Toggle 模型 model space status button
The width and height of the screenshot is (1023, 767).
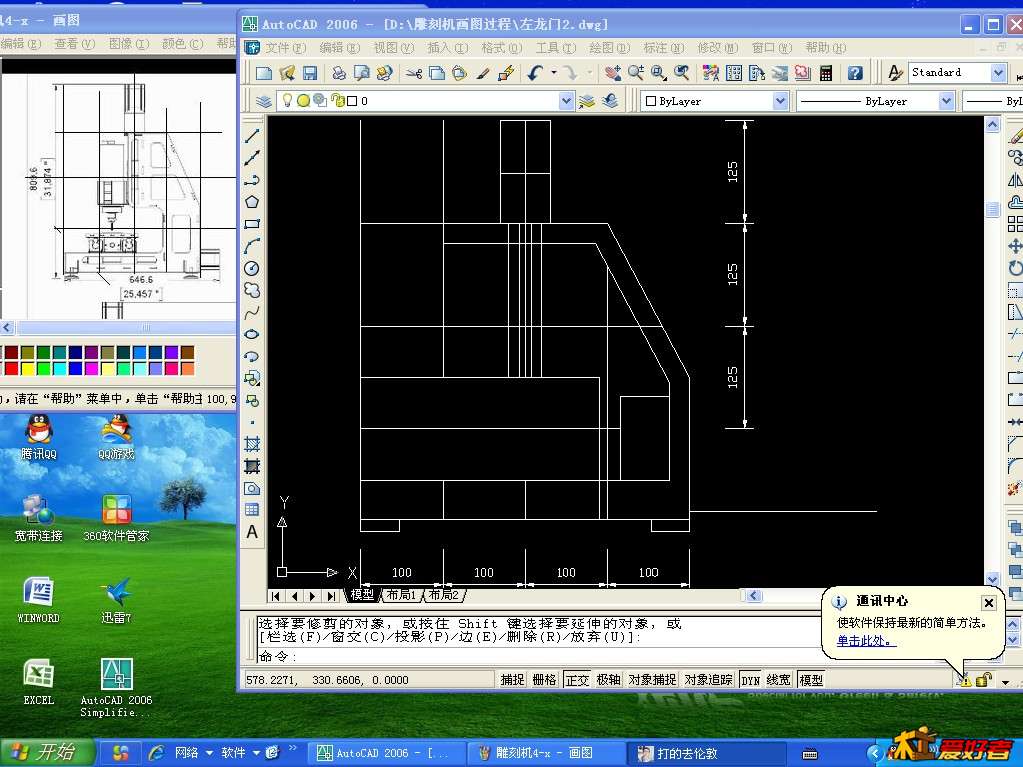[811, 680]
